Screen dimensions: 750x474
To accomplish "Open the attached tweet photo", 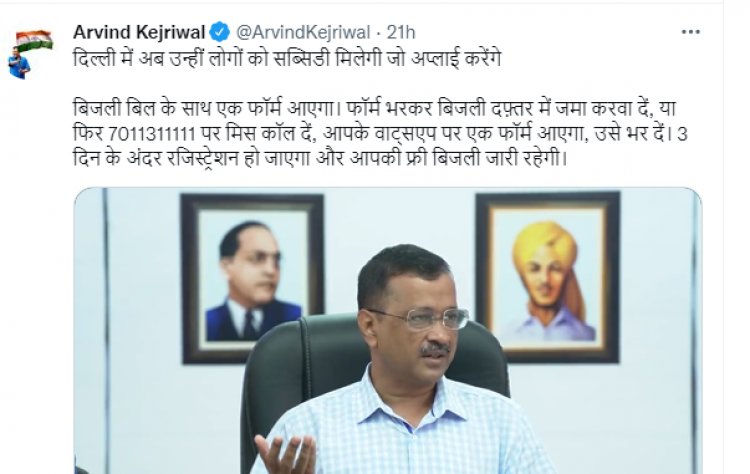I will pos(388,331).
